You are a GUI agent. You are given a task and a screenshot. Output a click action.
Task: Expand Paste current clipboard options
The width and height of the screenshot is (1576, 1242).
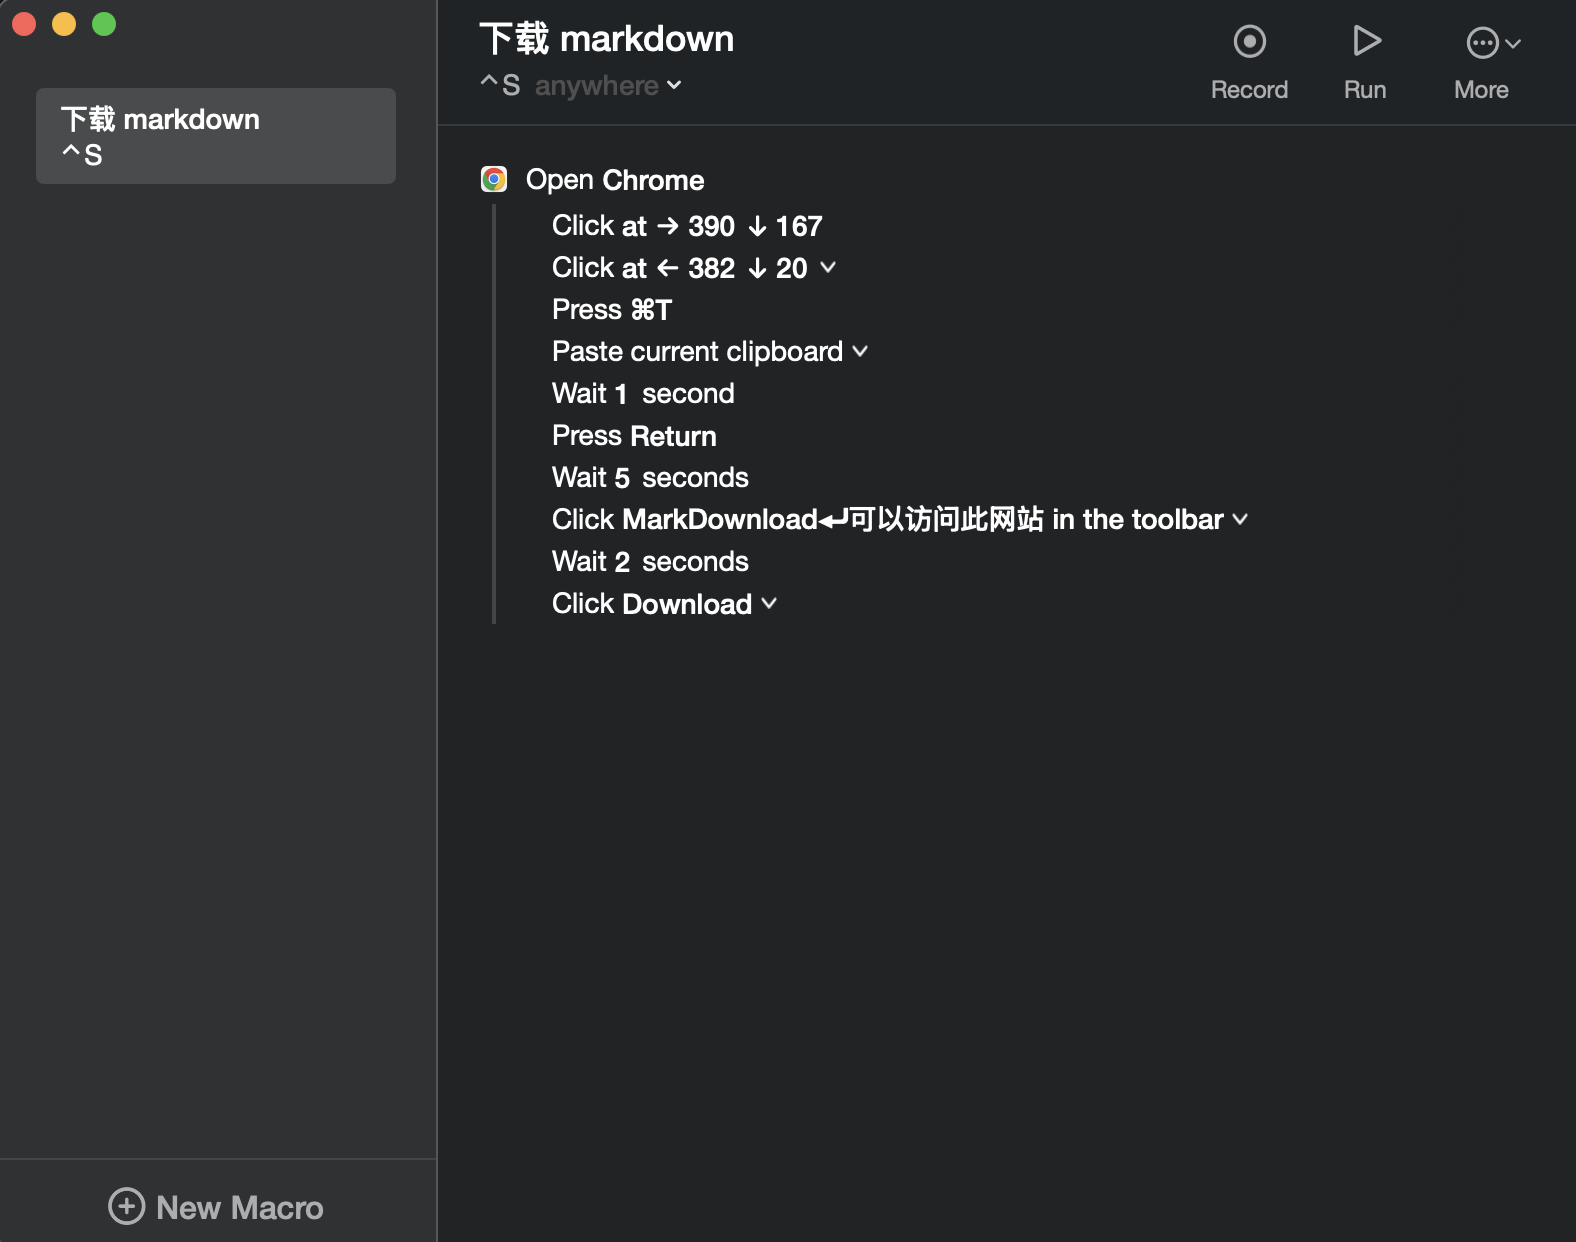coord(860,351)
